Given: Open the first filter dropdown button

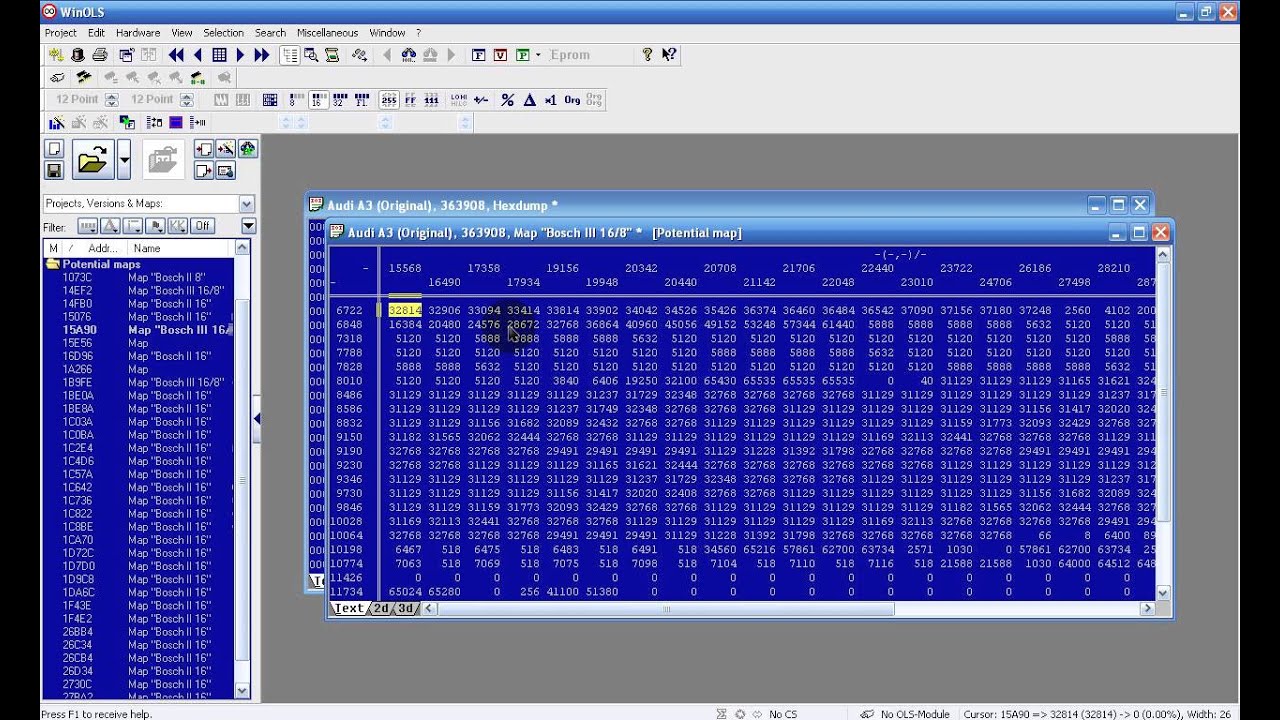Looking at the screenshot, I should point(88,226).
